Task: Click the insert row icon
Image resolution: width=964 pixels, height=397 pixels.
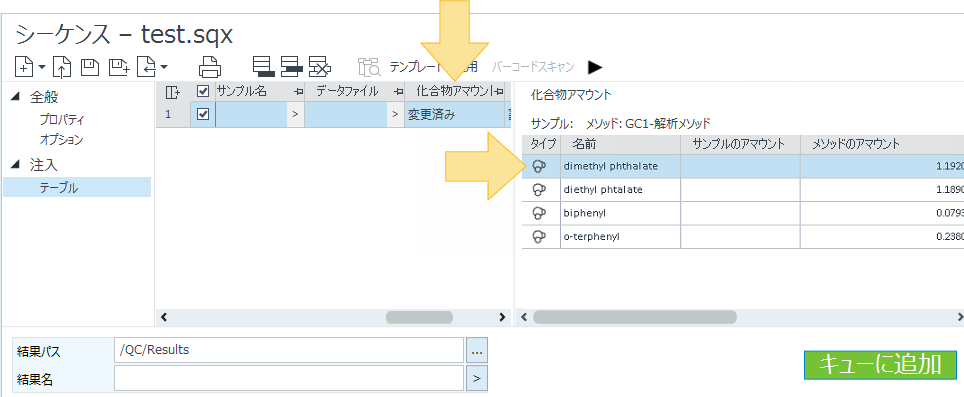Action: (x=291, y=67)
